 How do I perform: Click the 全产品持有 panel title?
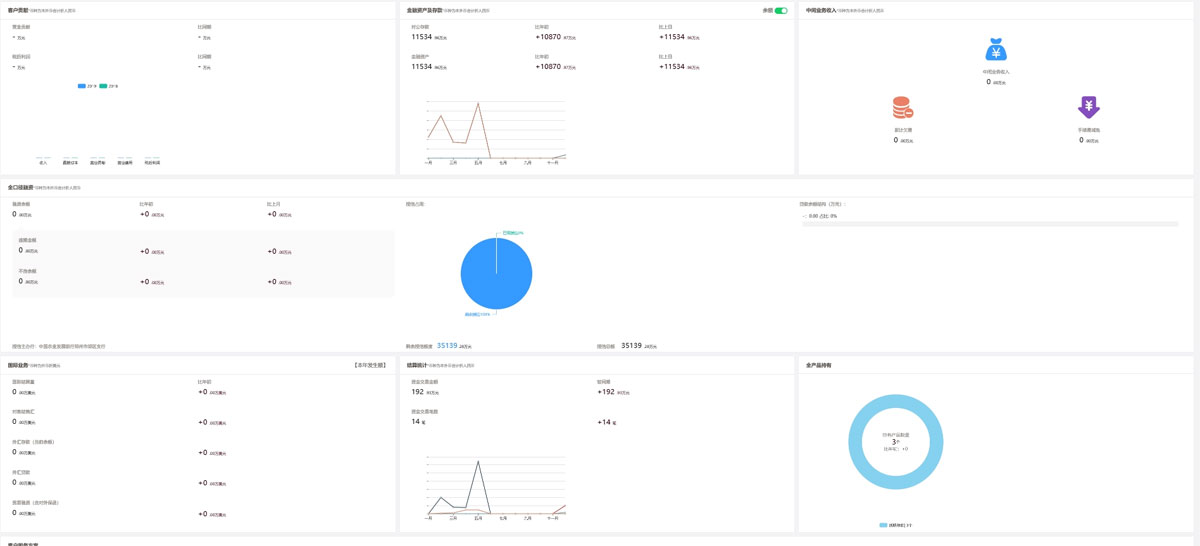[x=818, y=365]
